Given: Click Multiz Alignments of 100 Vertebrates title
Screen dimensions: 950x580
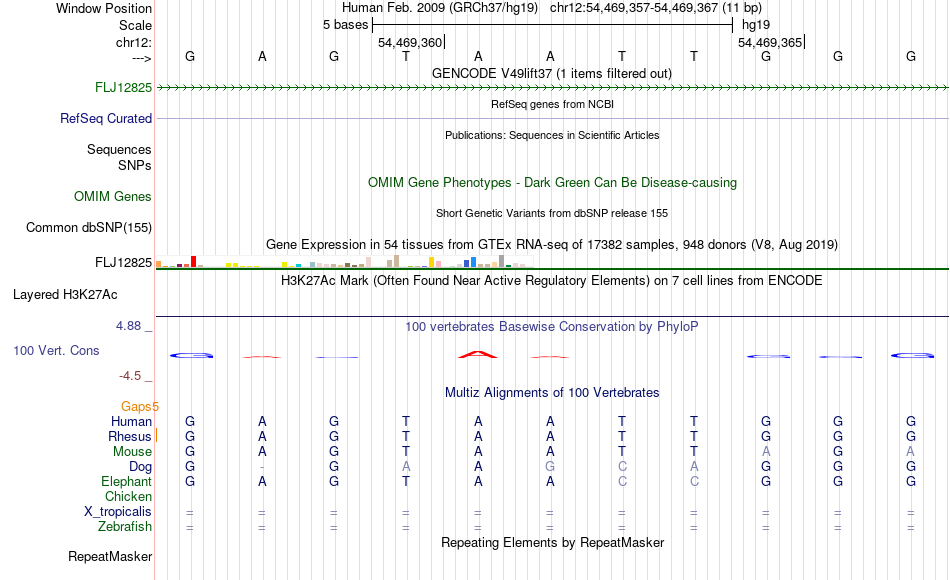Looking at the screenshot, I should pos(552,392).
